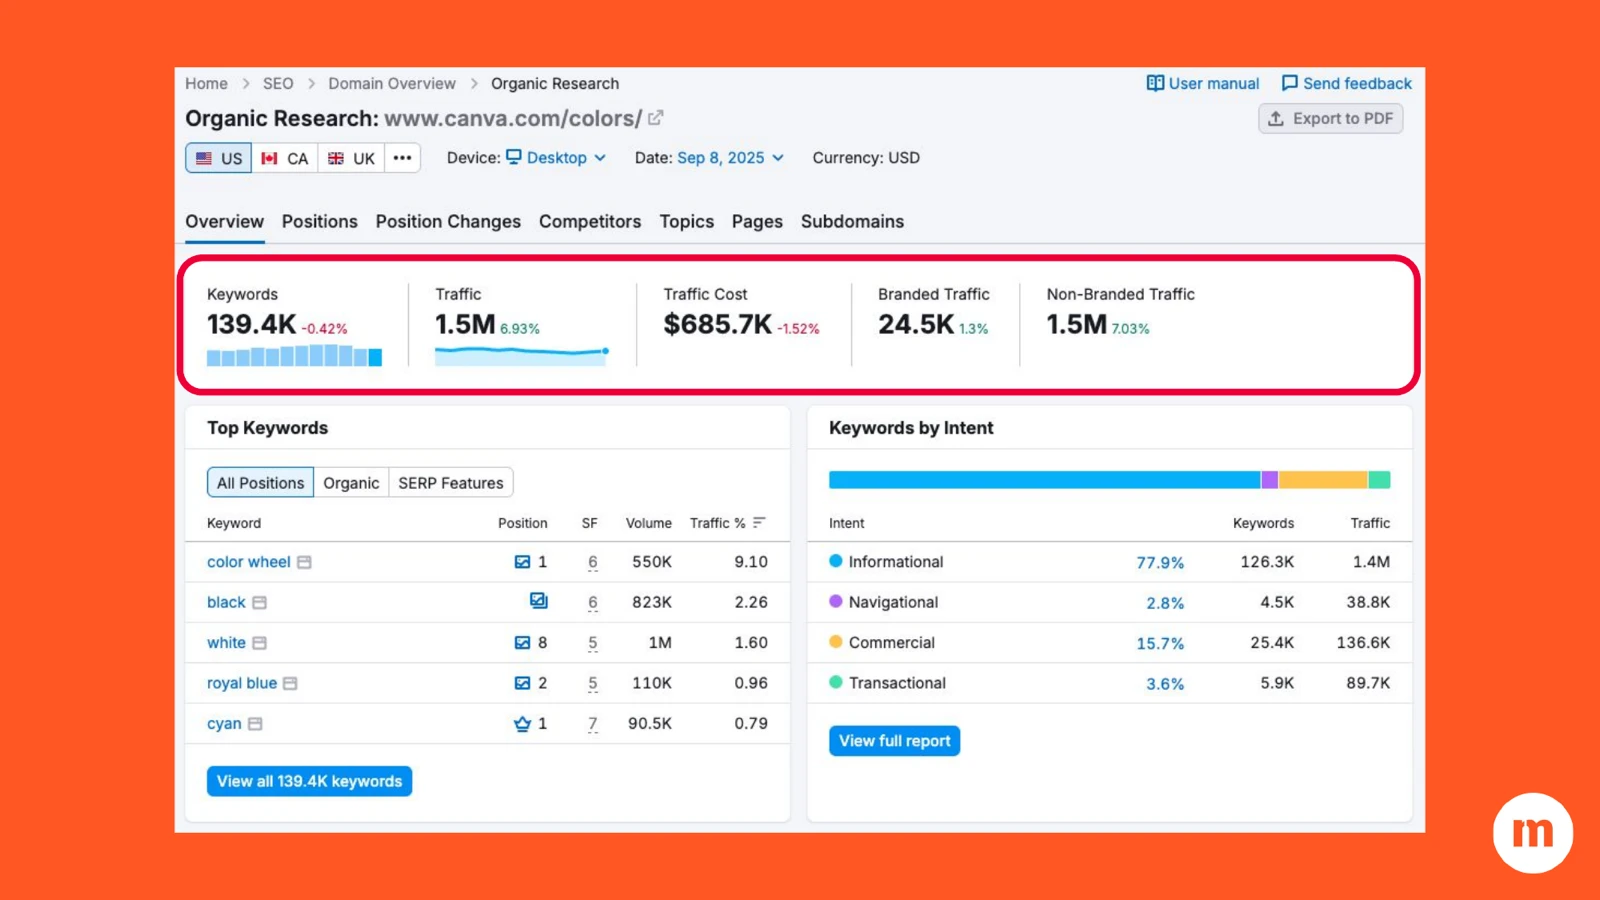Click the Volume column header
Screen dimensions: 1600x900
click(x=648, y=523)
